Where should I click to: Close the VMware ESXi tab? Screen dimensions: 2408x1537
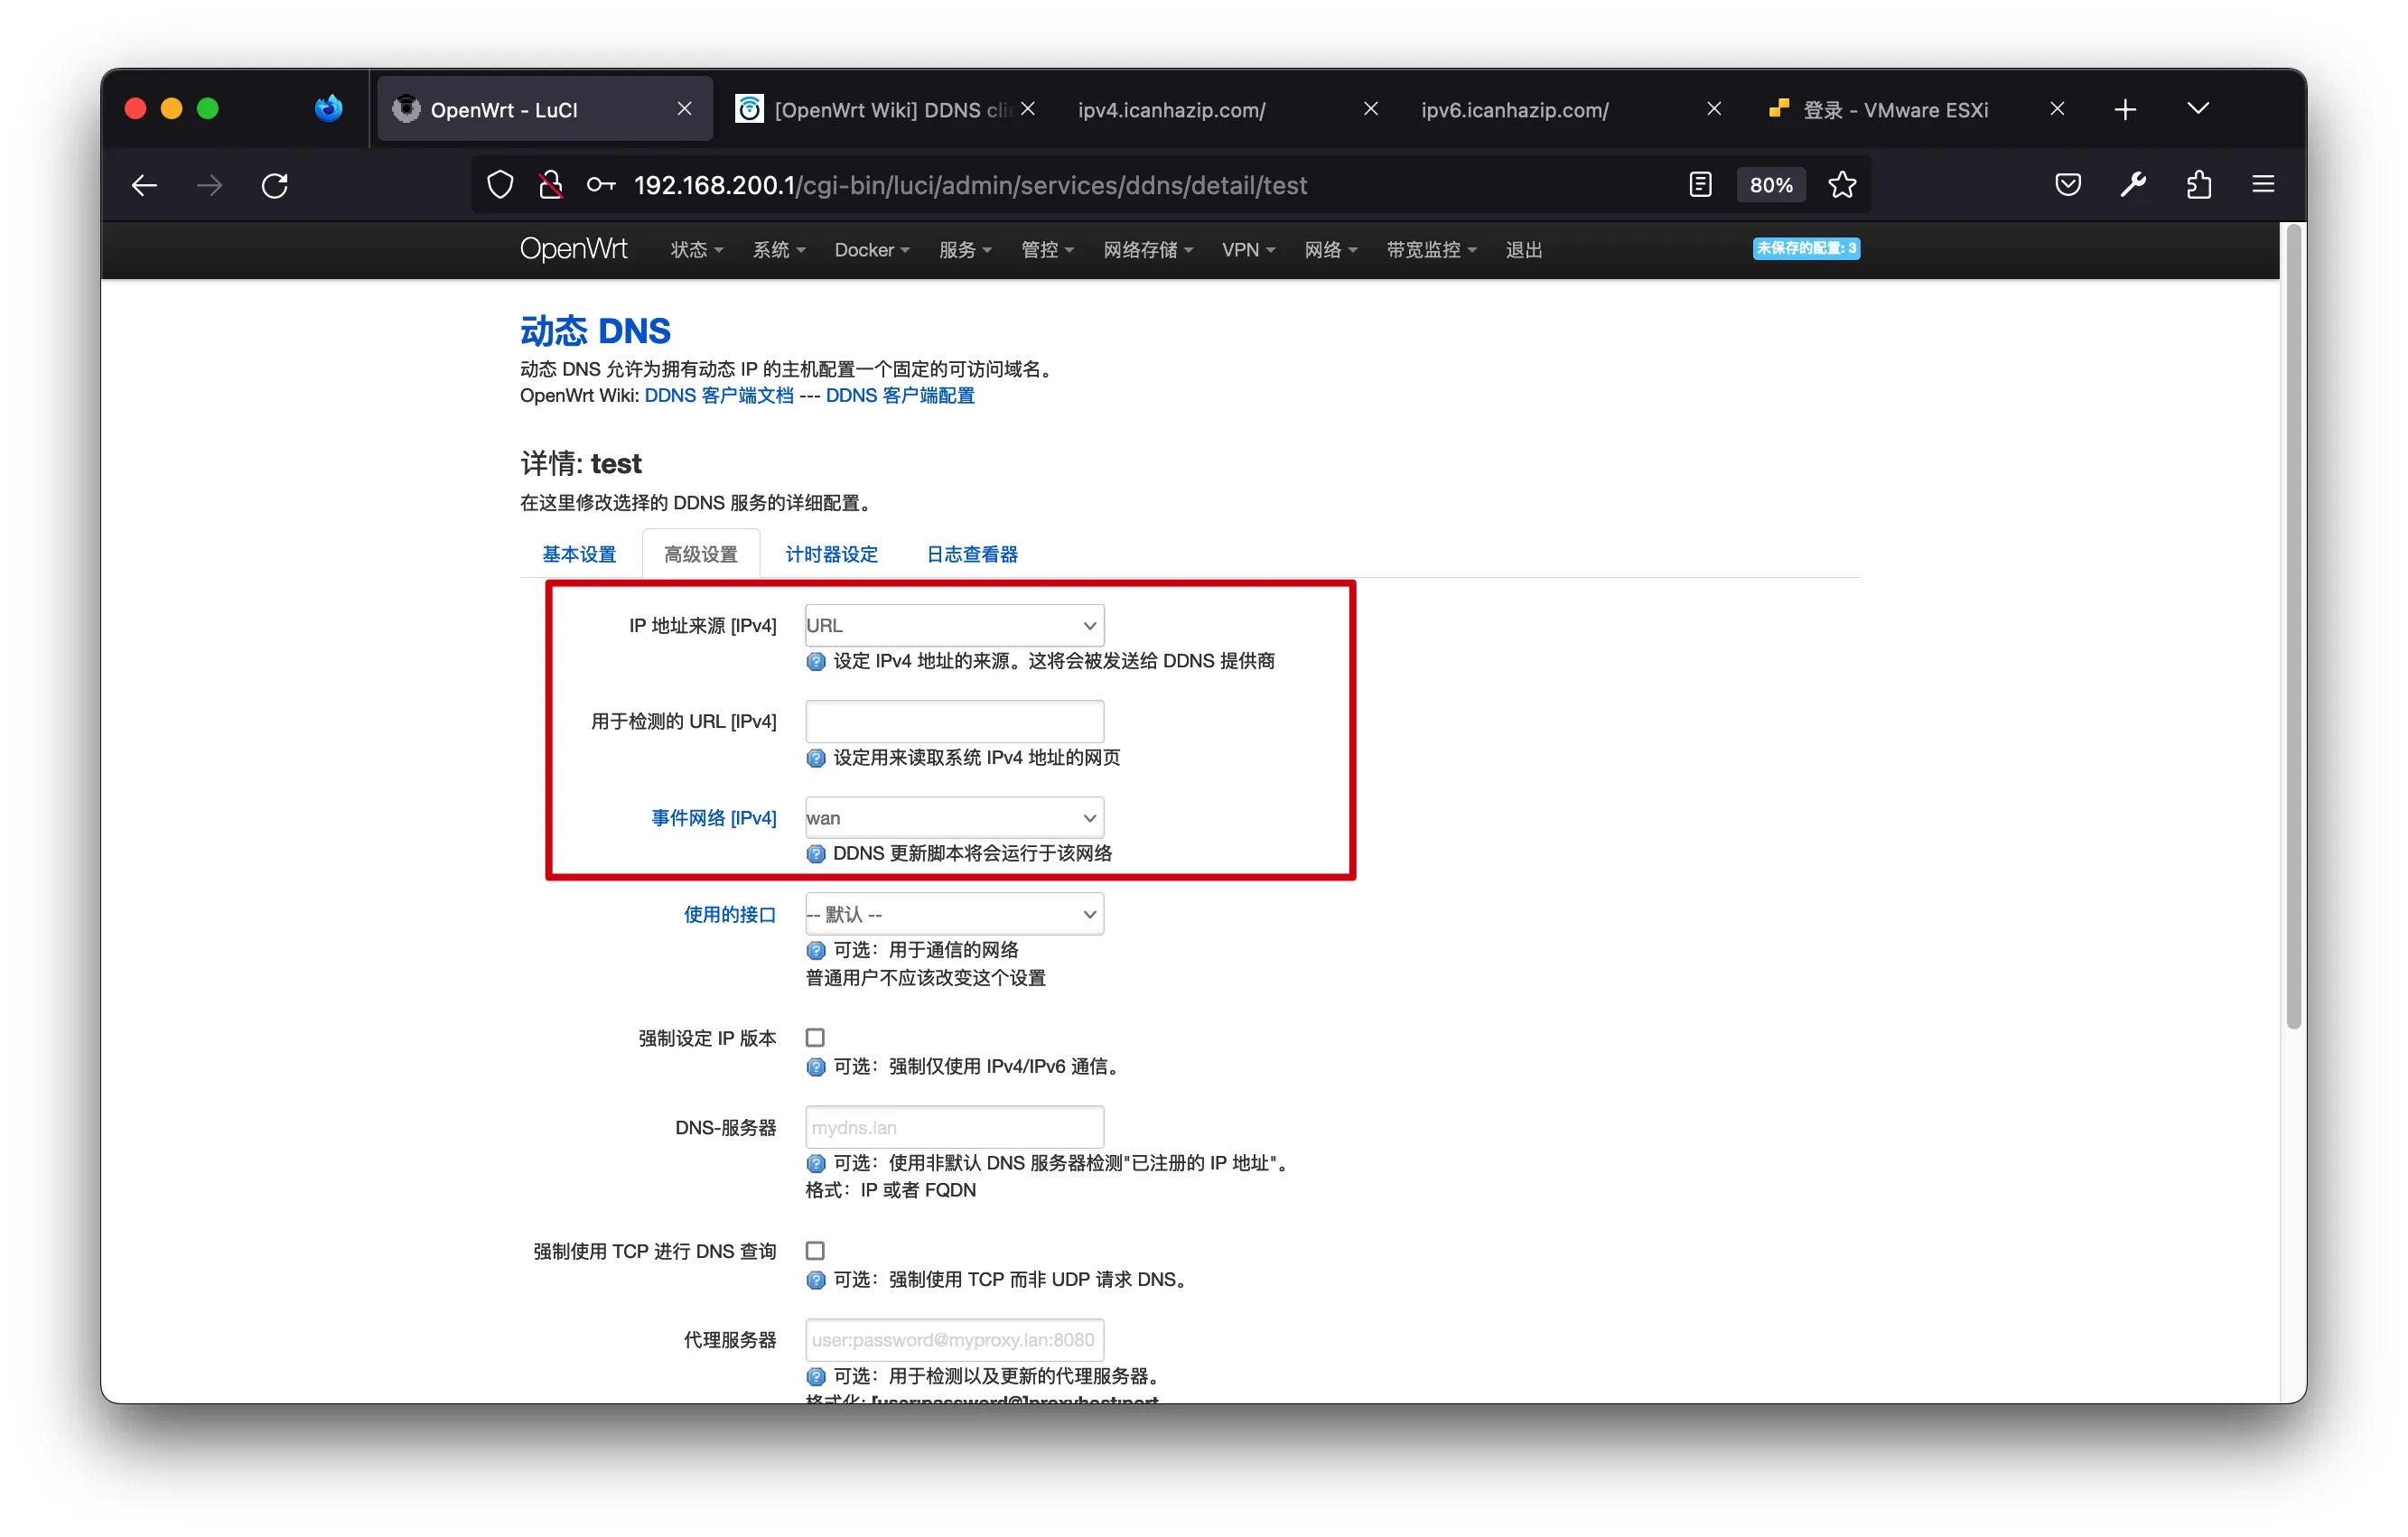click(2057, 108)
